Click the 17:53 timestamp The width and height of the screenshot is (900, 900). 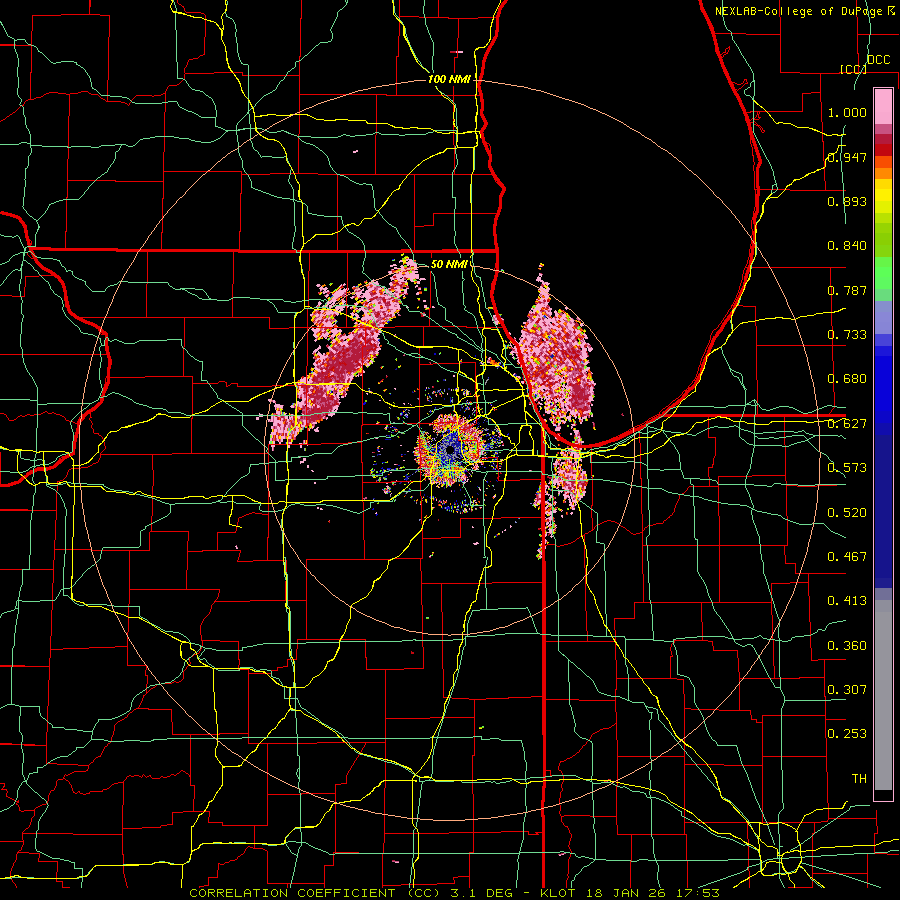[x=696, y=893]
